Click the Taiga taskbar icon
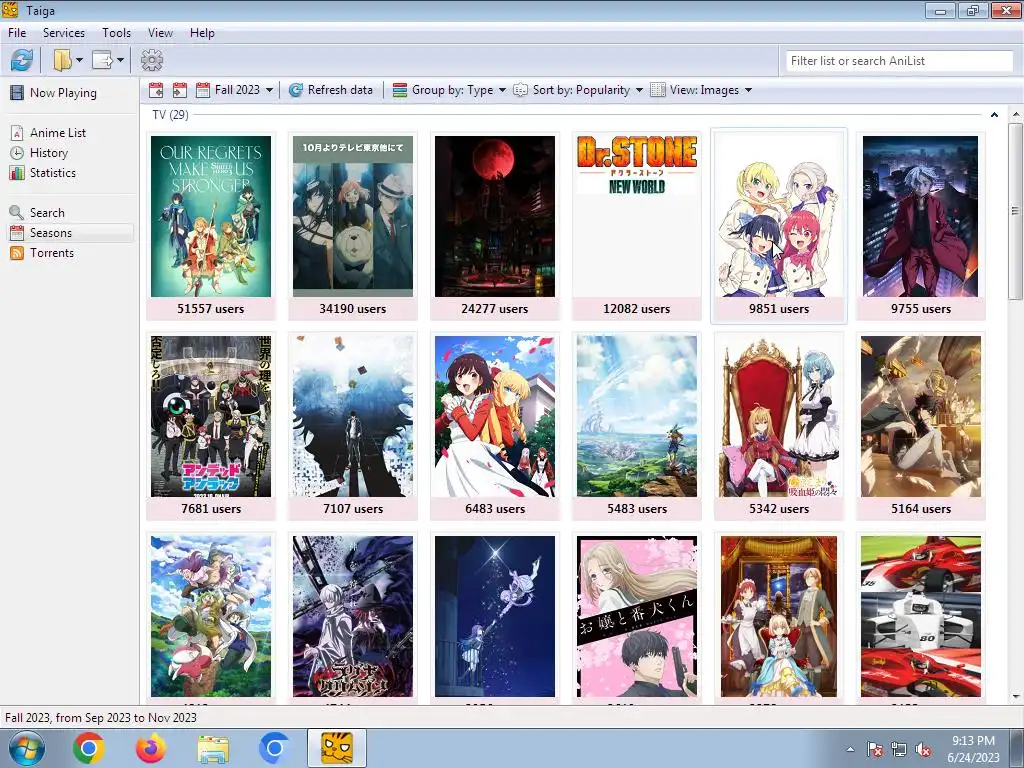 point(337,748)
